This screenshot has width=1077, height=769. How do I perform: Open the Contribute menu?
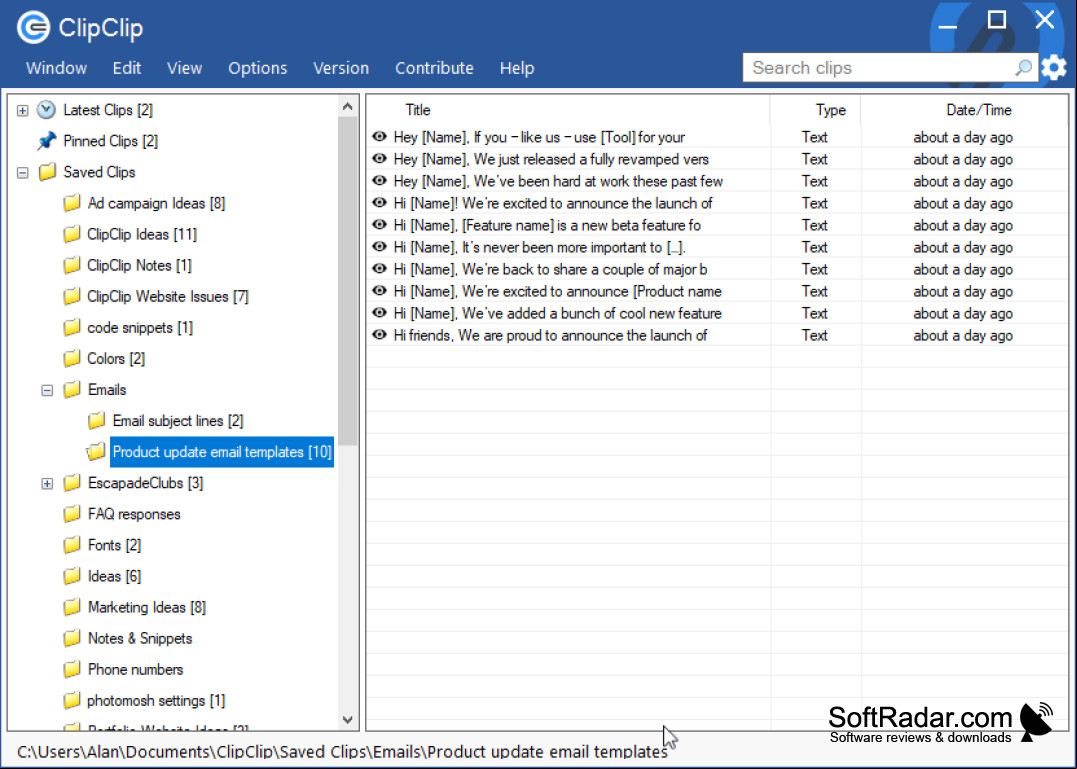pos(434,68)
